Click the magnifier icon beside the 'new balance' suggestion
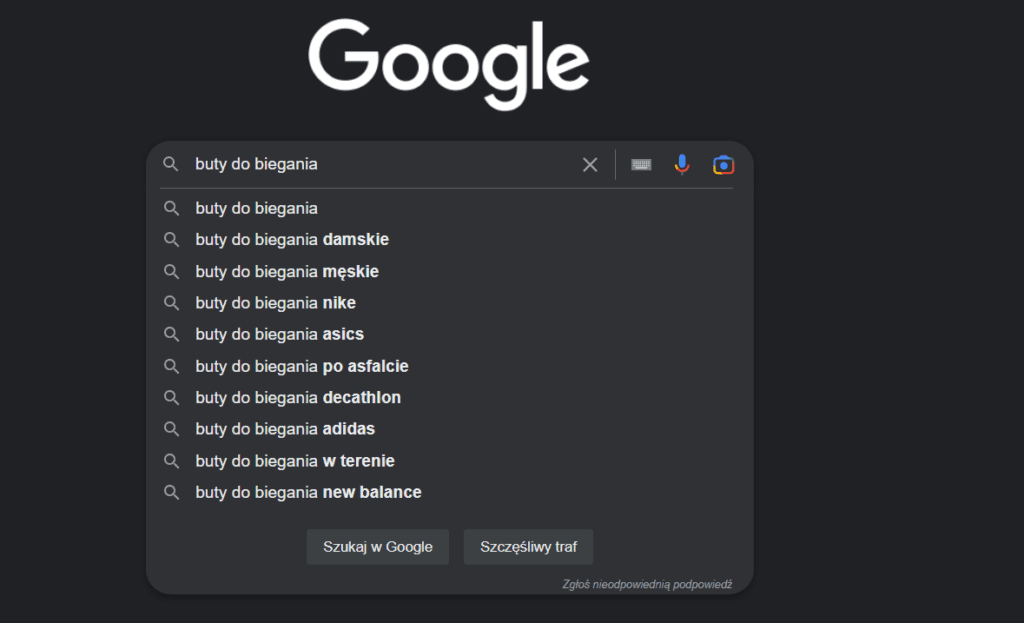Image resolution: width=1024 pixels, height=623 pixels. [x=171, y=492]
